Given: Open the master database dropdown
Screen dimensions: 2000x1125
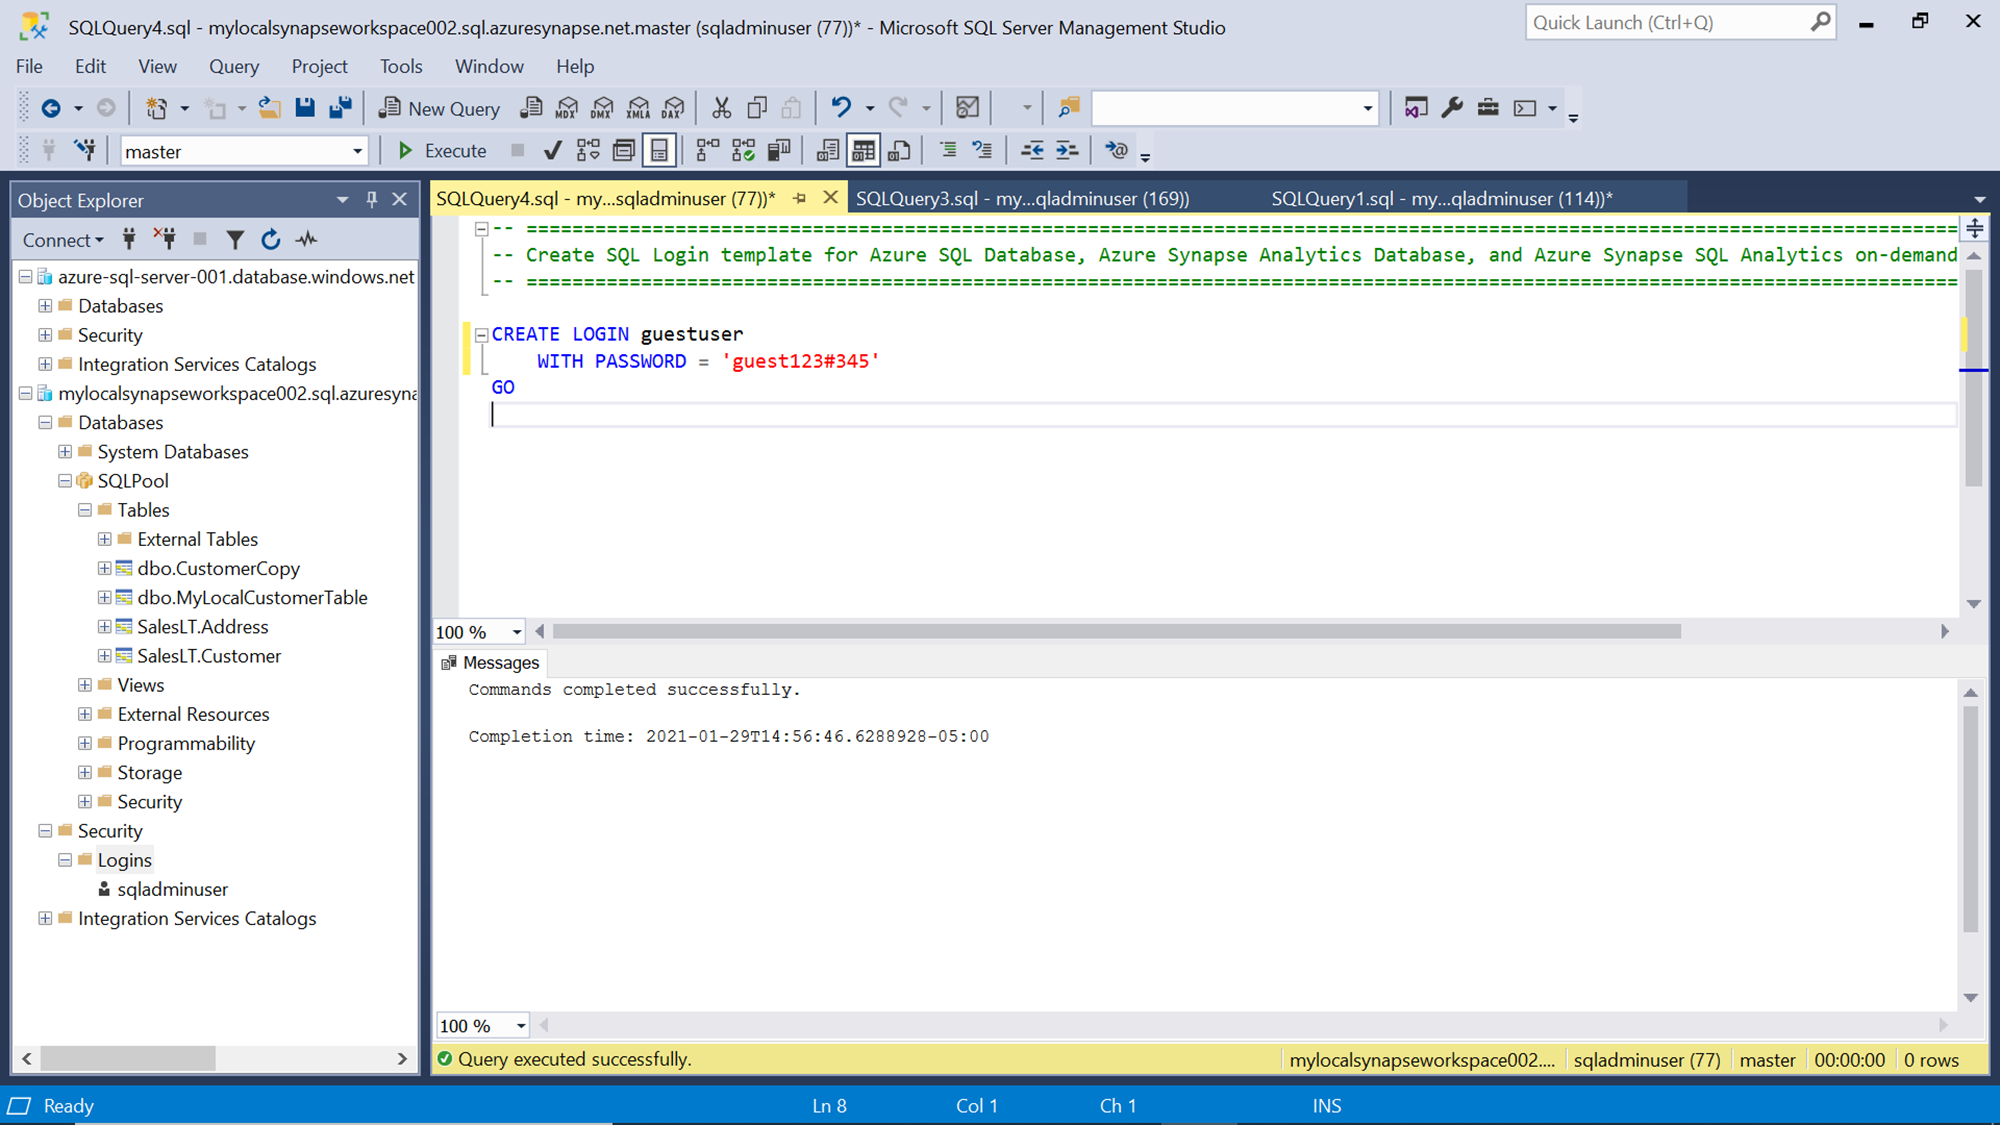Looking at the screenshot, I should point(357,152).
